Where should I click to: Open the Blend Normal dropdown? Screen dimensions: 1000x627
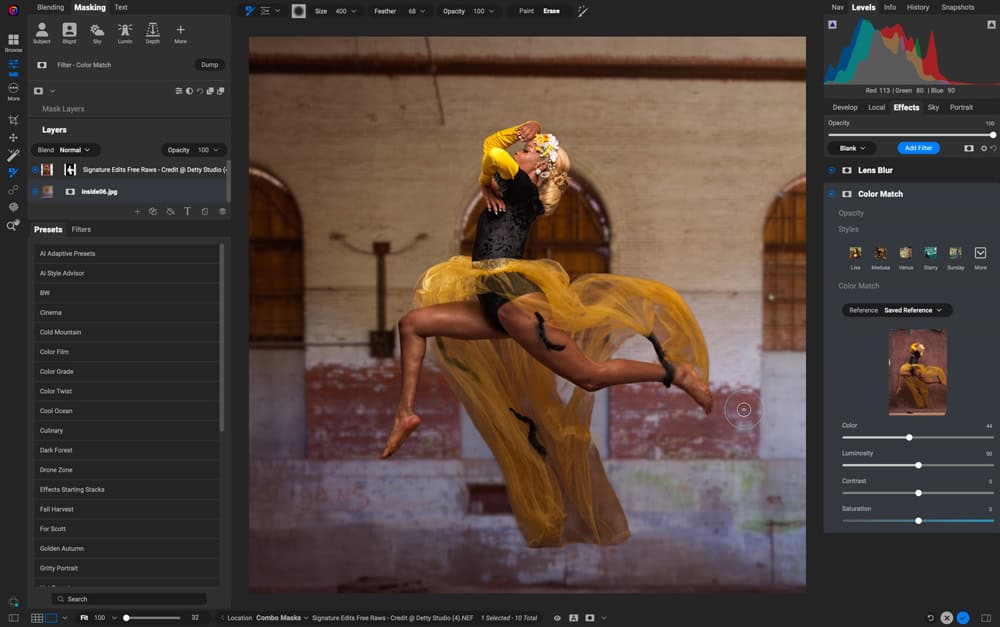coord(69,150)
